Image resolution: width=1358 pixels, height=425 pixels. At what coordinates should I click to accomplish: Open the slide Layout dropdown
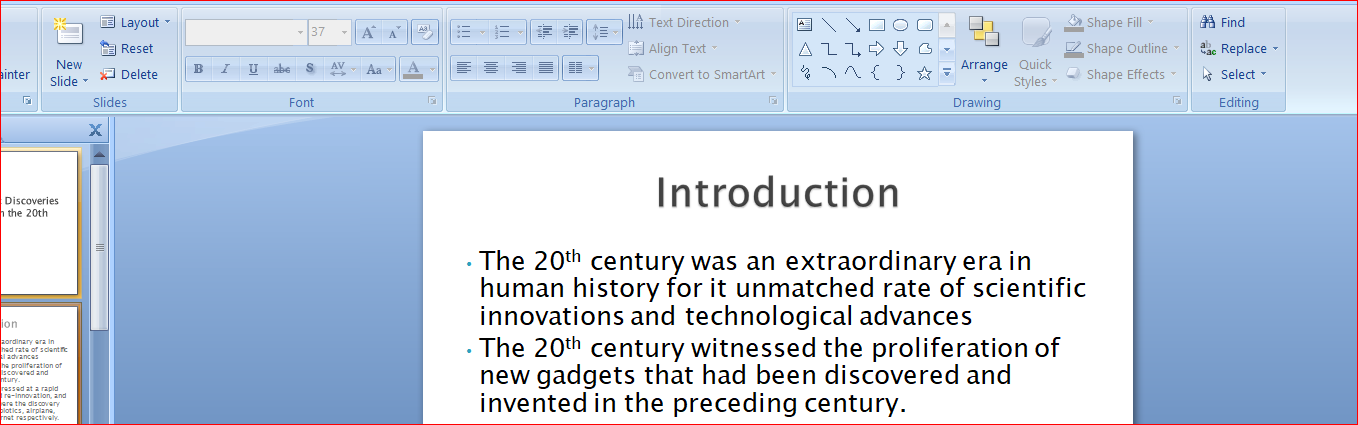135,22
